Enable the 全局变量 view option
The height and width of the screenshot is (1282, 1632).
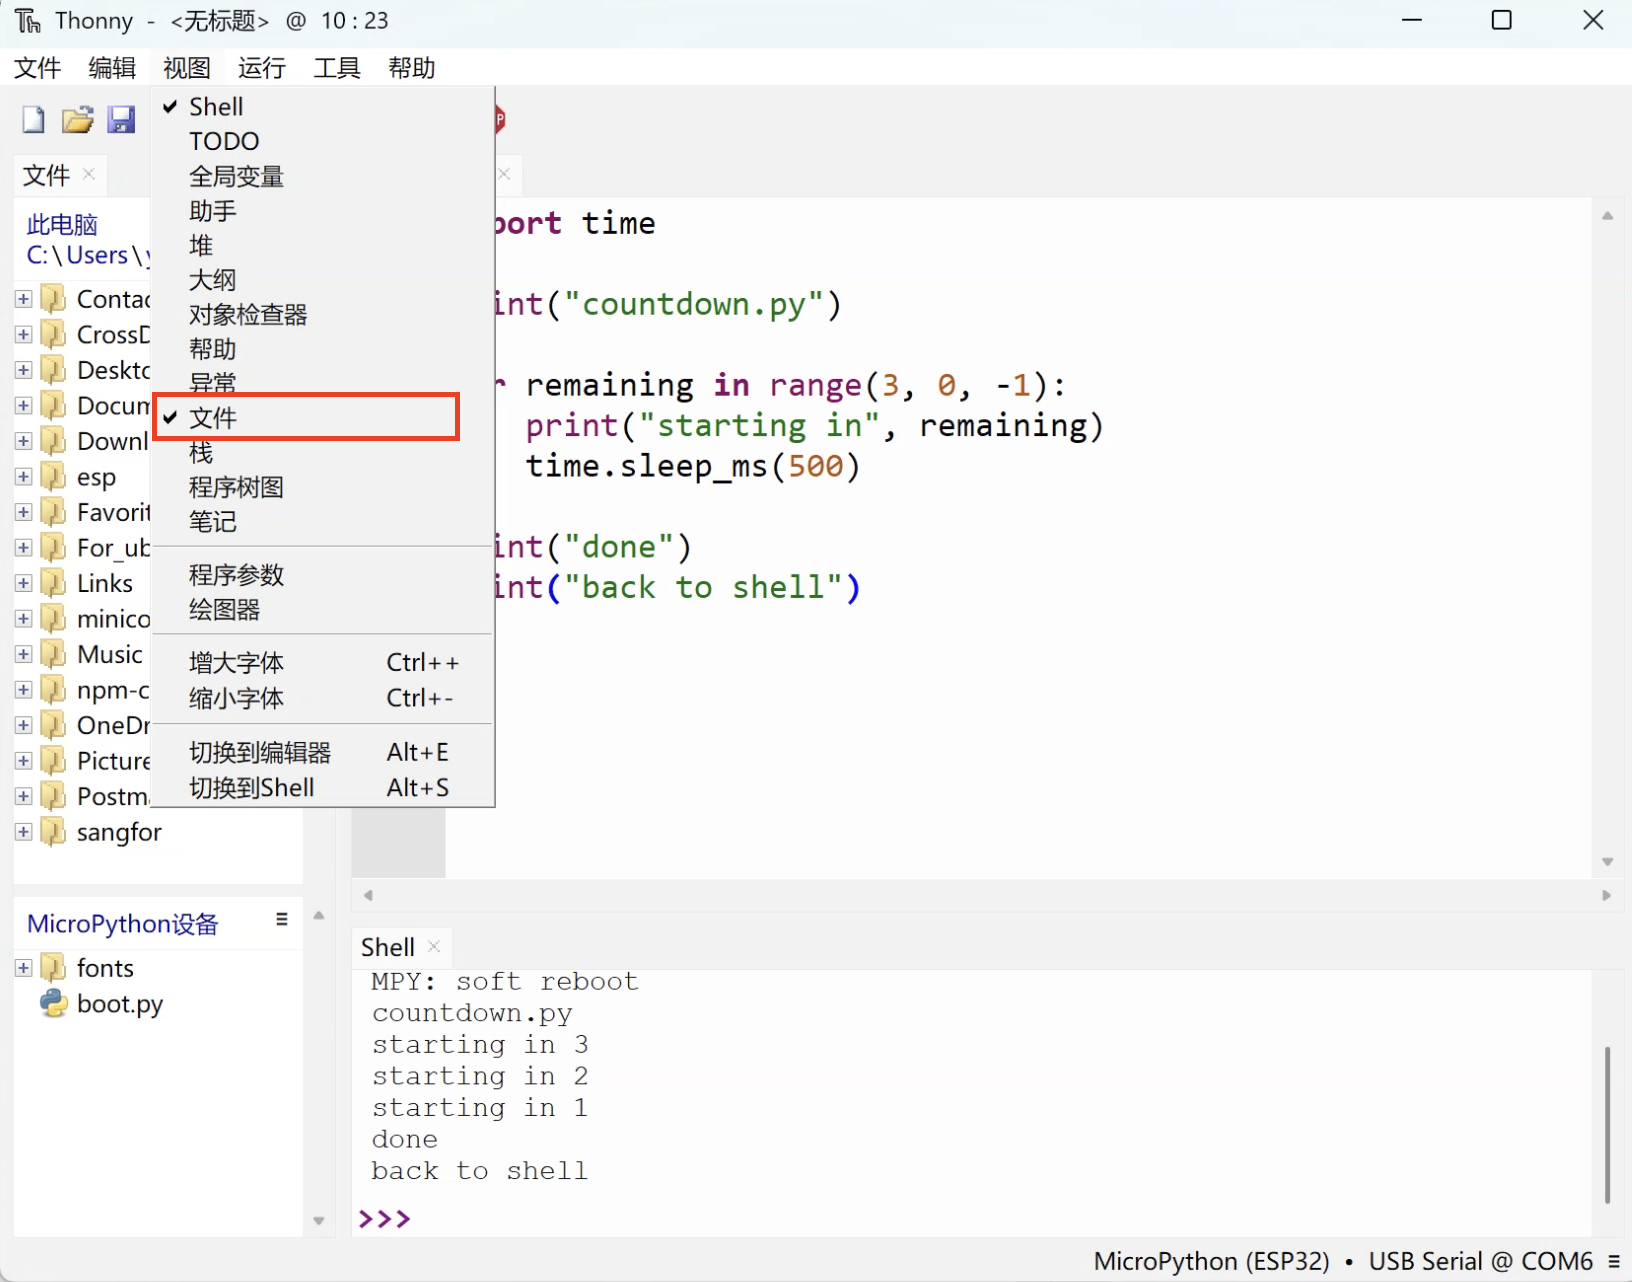236,177
